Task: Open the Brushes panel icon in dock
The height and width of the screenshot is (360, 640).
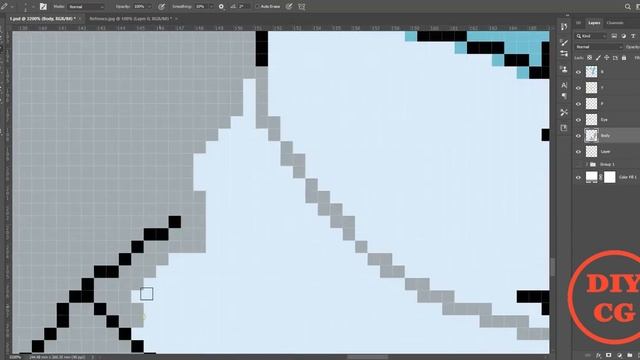Action: 564,42
